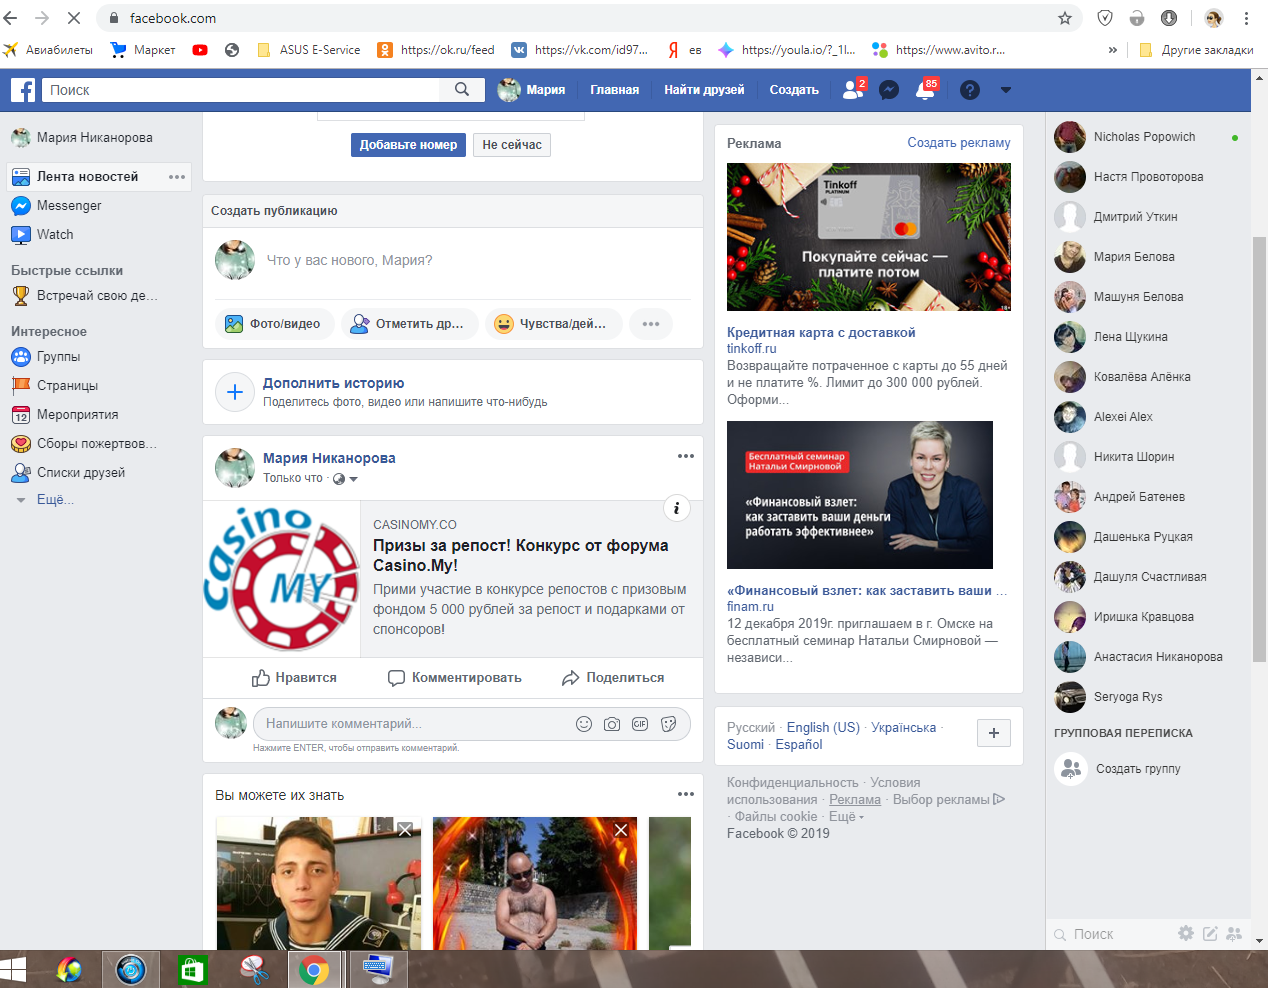Click the post info icon on Casino.My link

[677, 508]
